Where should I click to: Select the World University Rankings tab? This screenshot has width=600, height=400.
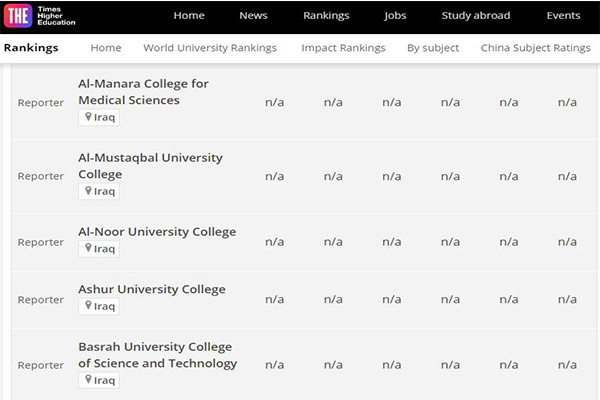[x=210, y=48]
